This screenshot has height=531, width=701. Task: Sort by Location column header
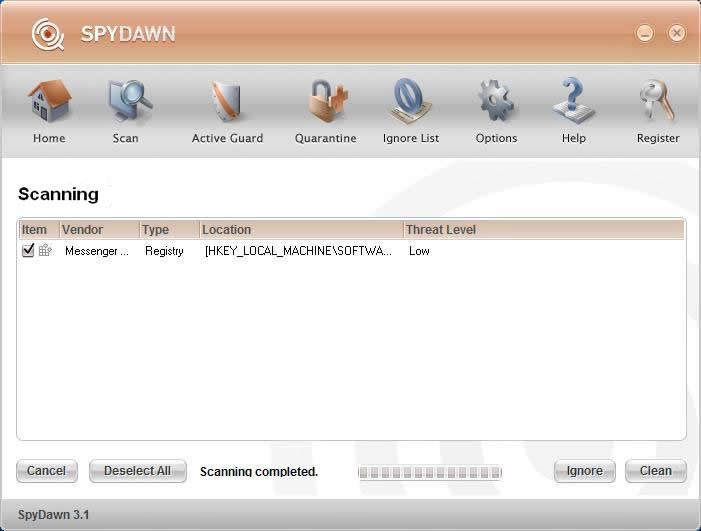(x=301, y=230)
